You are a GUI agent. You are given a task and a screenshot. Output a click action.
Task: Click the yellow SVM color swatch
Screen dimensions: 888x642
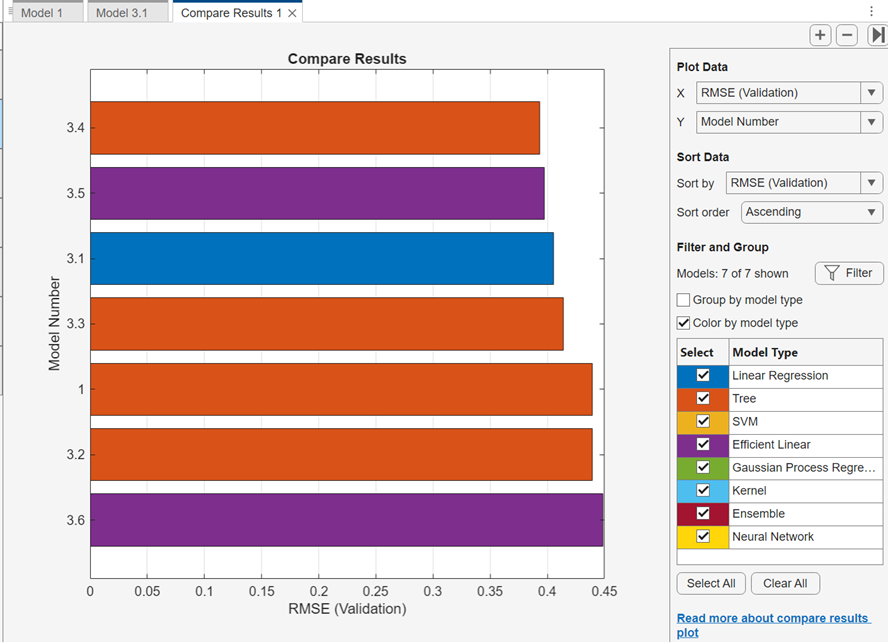[685, 421]
